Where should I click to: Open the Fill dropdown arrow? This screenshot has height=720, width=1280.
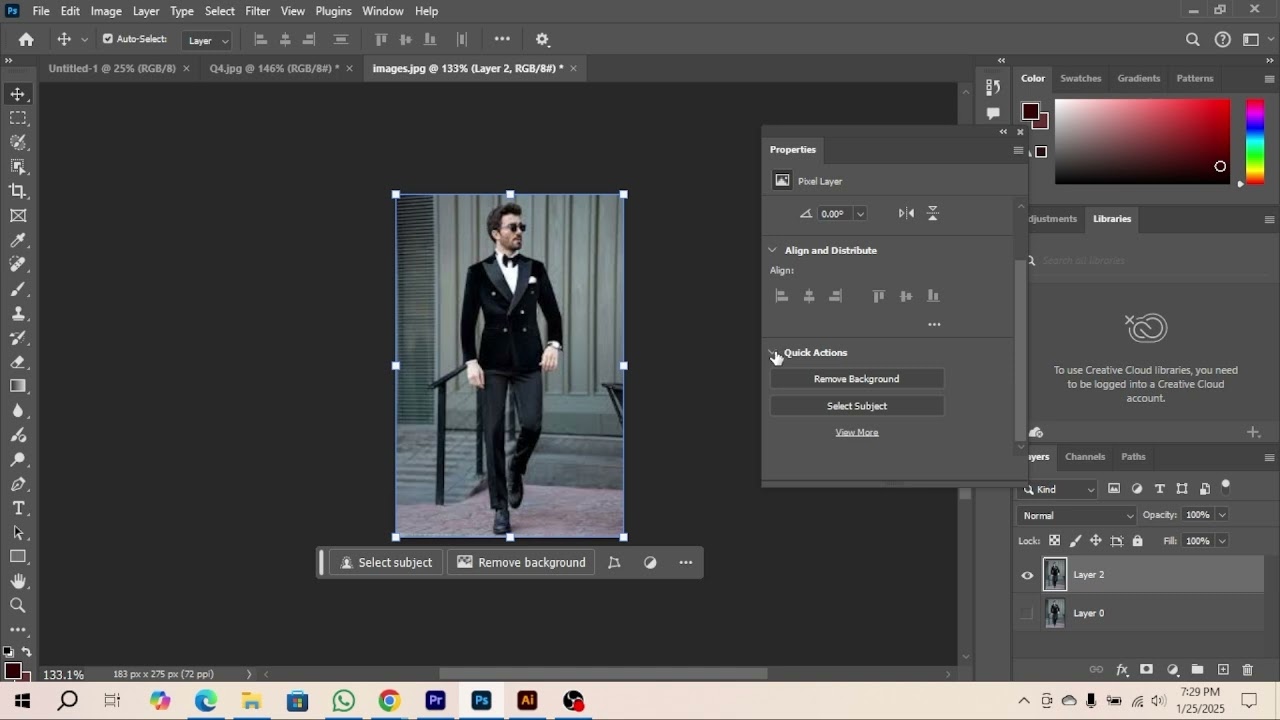tap(1222, 541)
